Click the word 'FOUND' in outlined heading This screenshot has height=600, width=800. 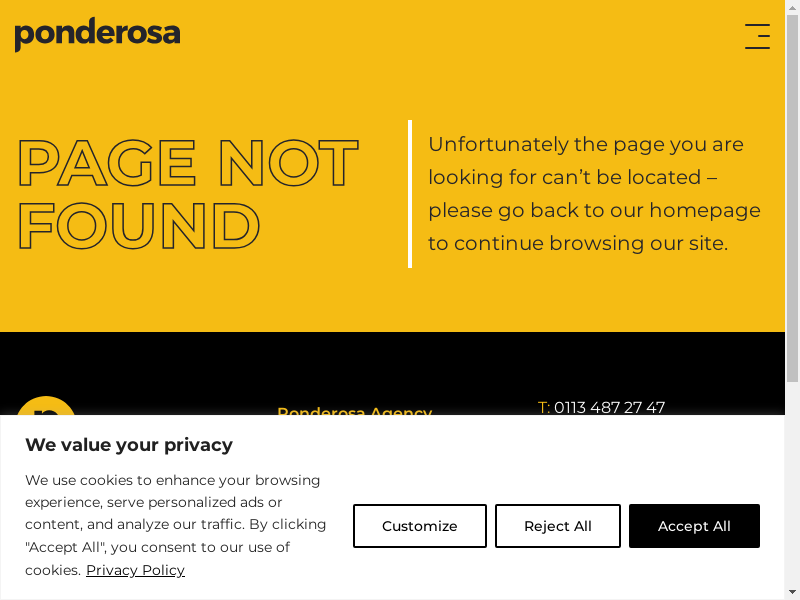(139, 227)
